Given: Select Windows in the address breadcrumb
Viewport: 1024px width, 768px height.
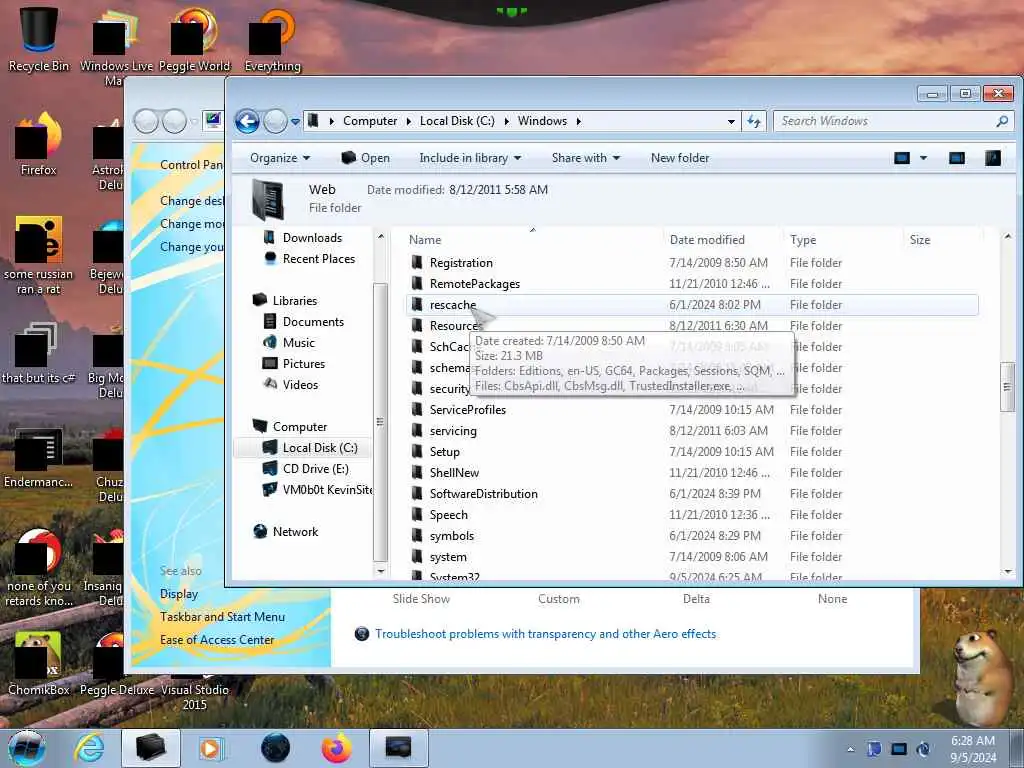Looking at the screenshot, I should 542,121.
